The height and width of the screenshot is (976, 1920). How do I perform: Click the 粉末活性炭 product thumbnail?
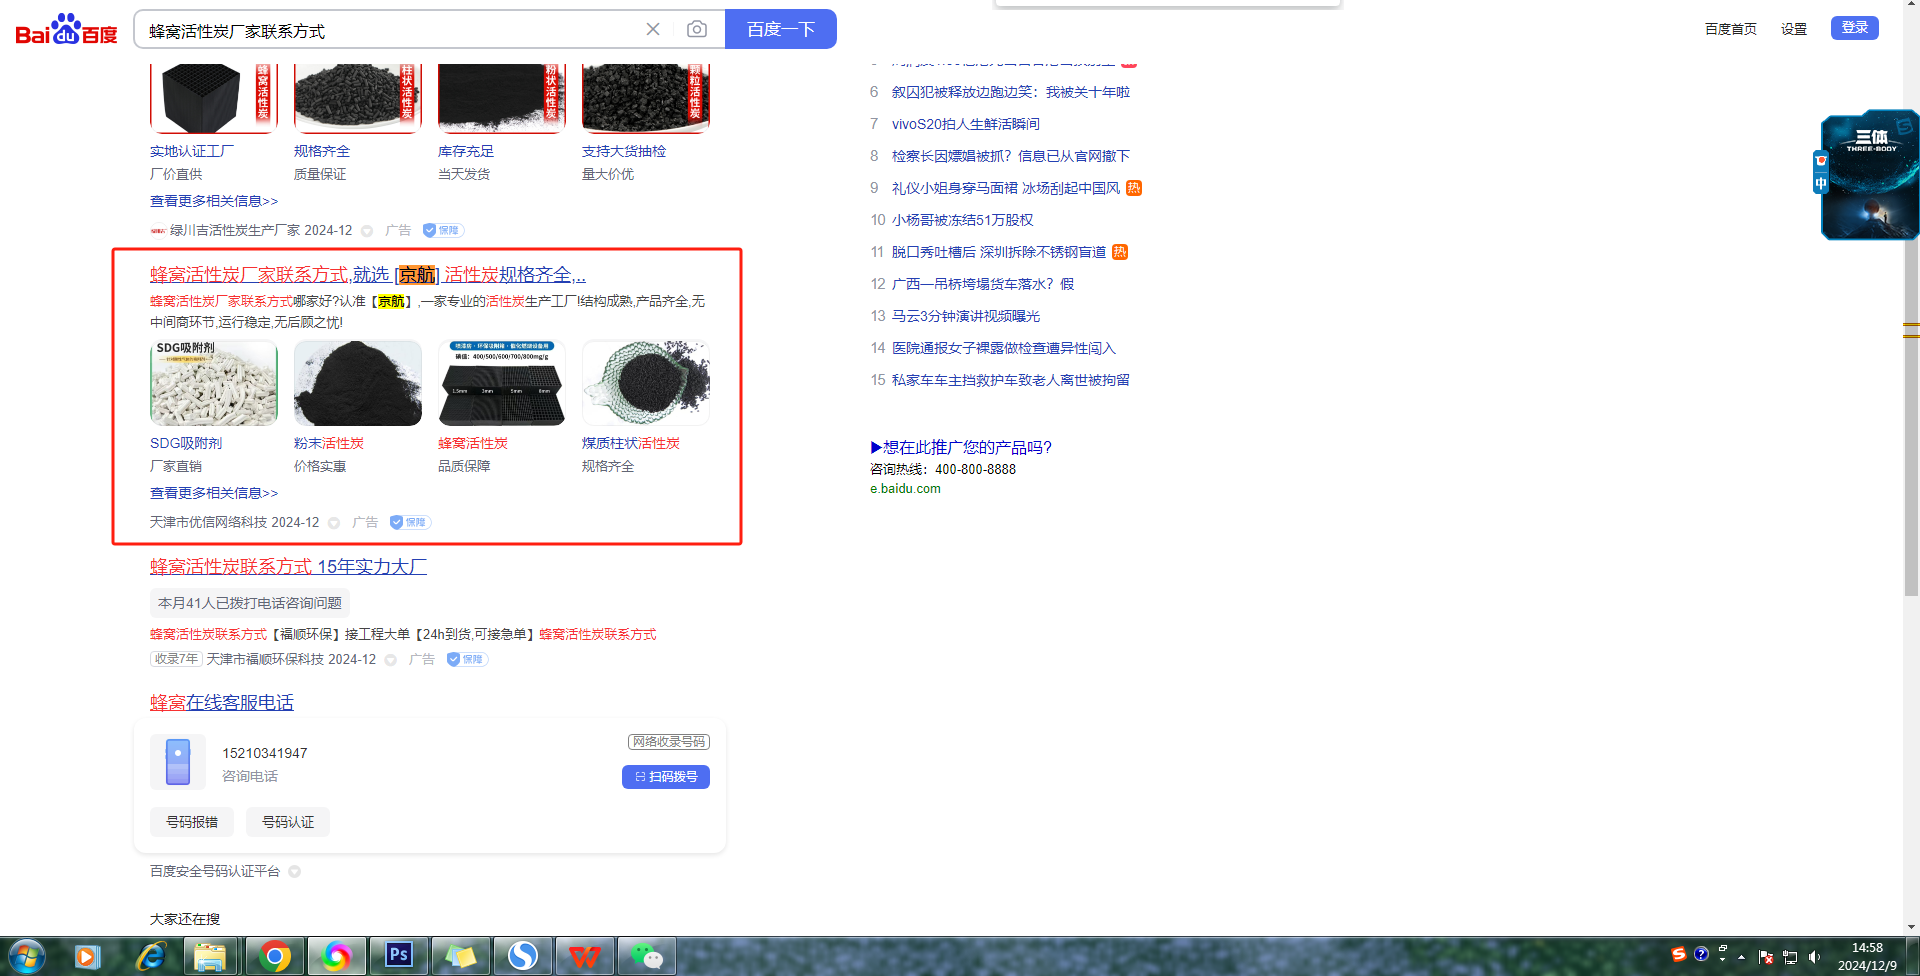[x=358, y=384]
